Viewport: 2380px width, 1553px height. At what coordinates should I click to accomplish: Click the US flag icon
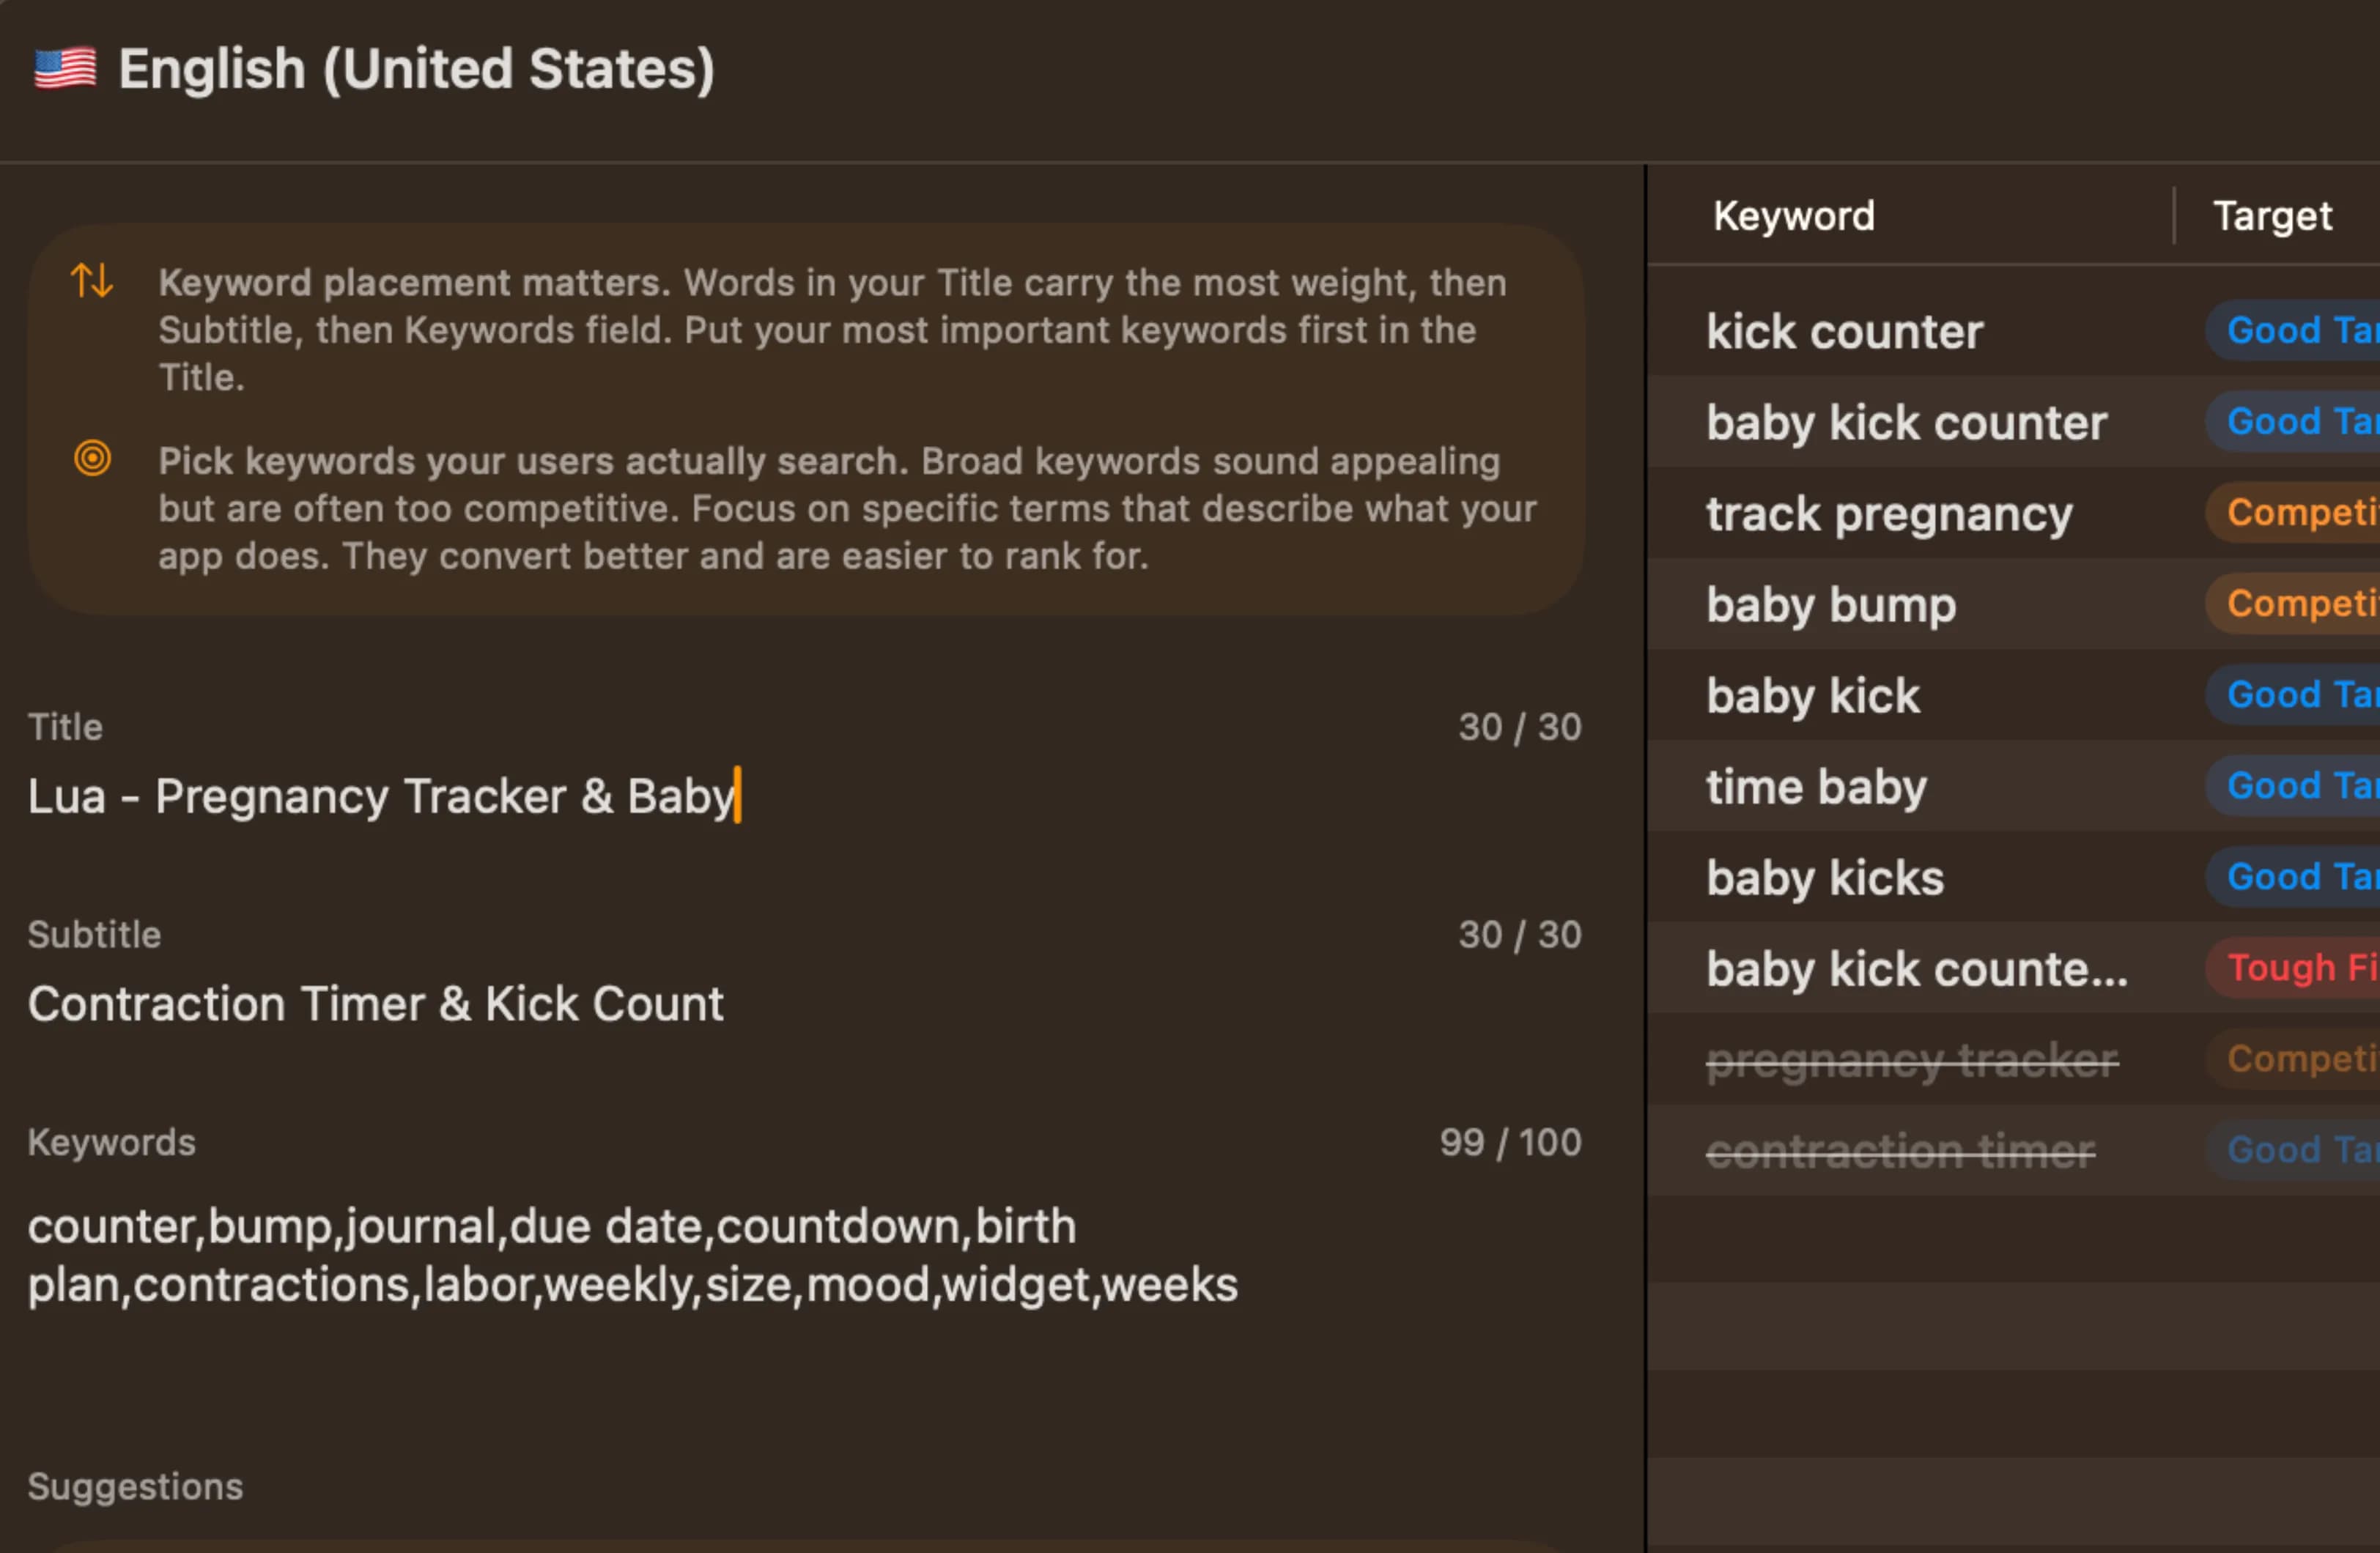65,70
